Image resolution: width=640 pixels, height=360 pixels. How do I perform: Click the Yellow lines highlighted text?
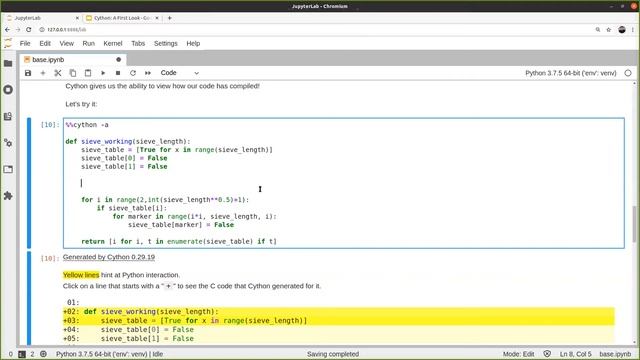81,275
